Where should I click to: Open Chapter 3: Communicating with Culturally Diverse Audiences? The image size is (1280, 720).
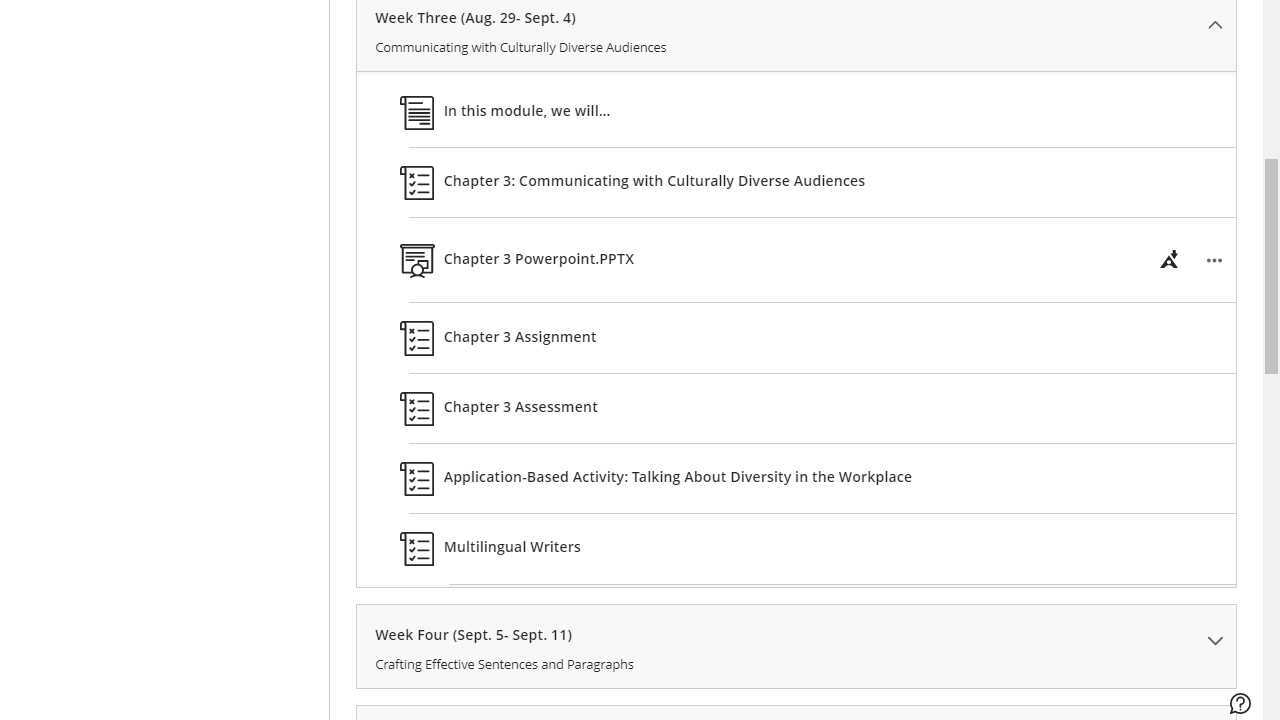[654, 181]
